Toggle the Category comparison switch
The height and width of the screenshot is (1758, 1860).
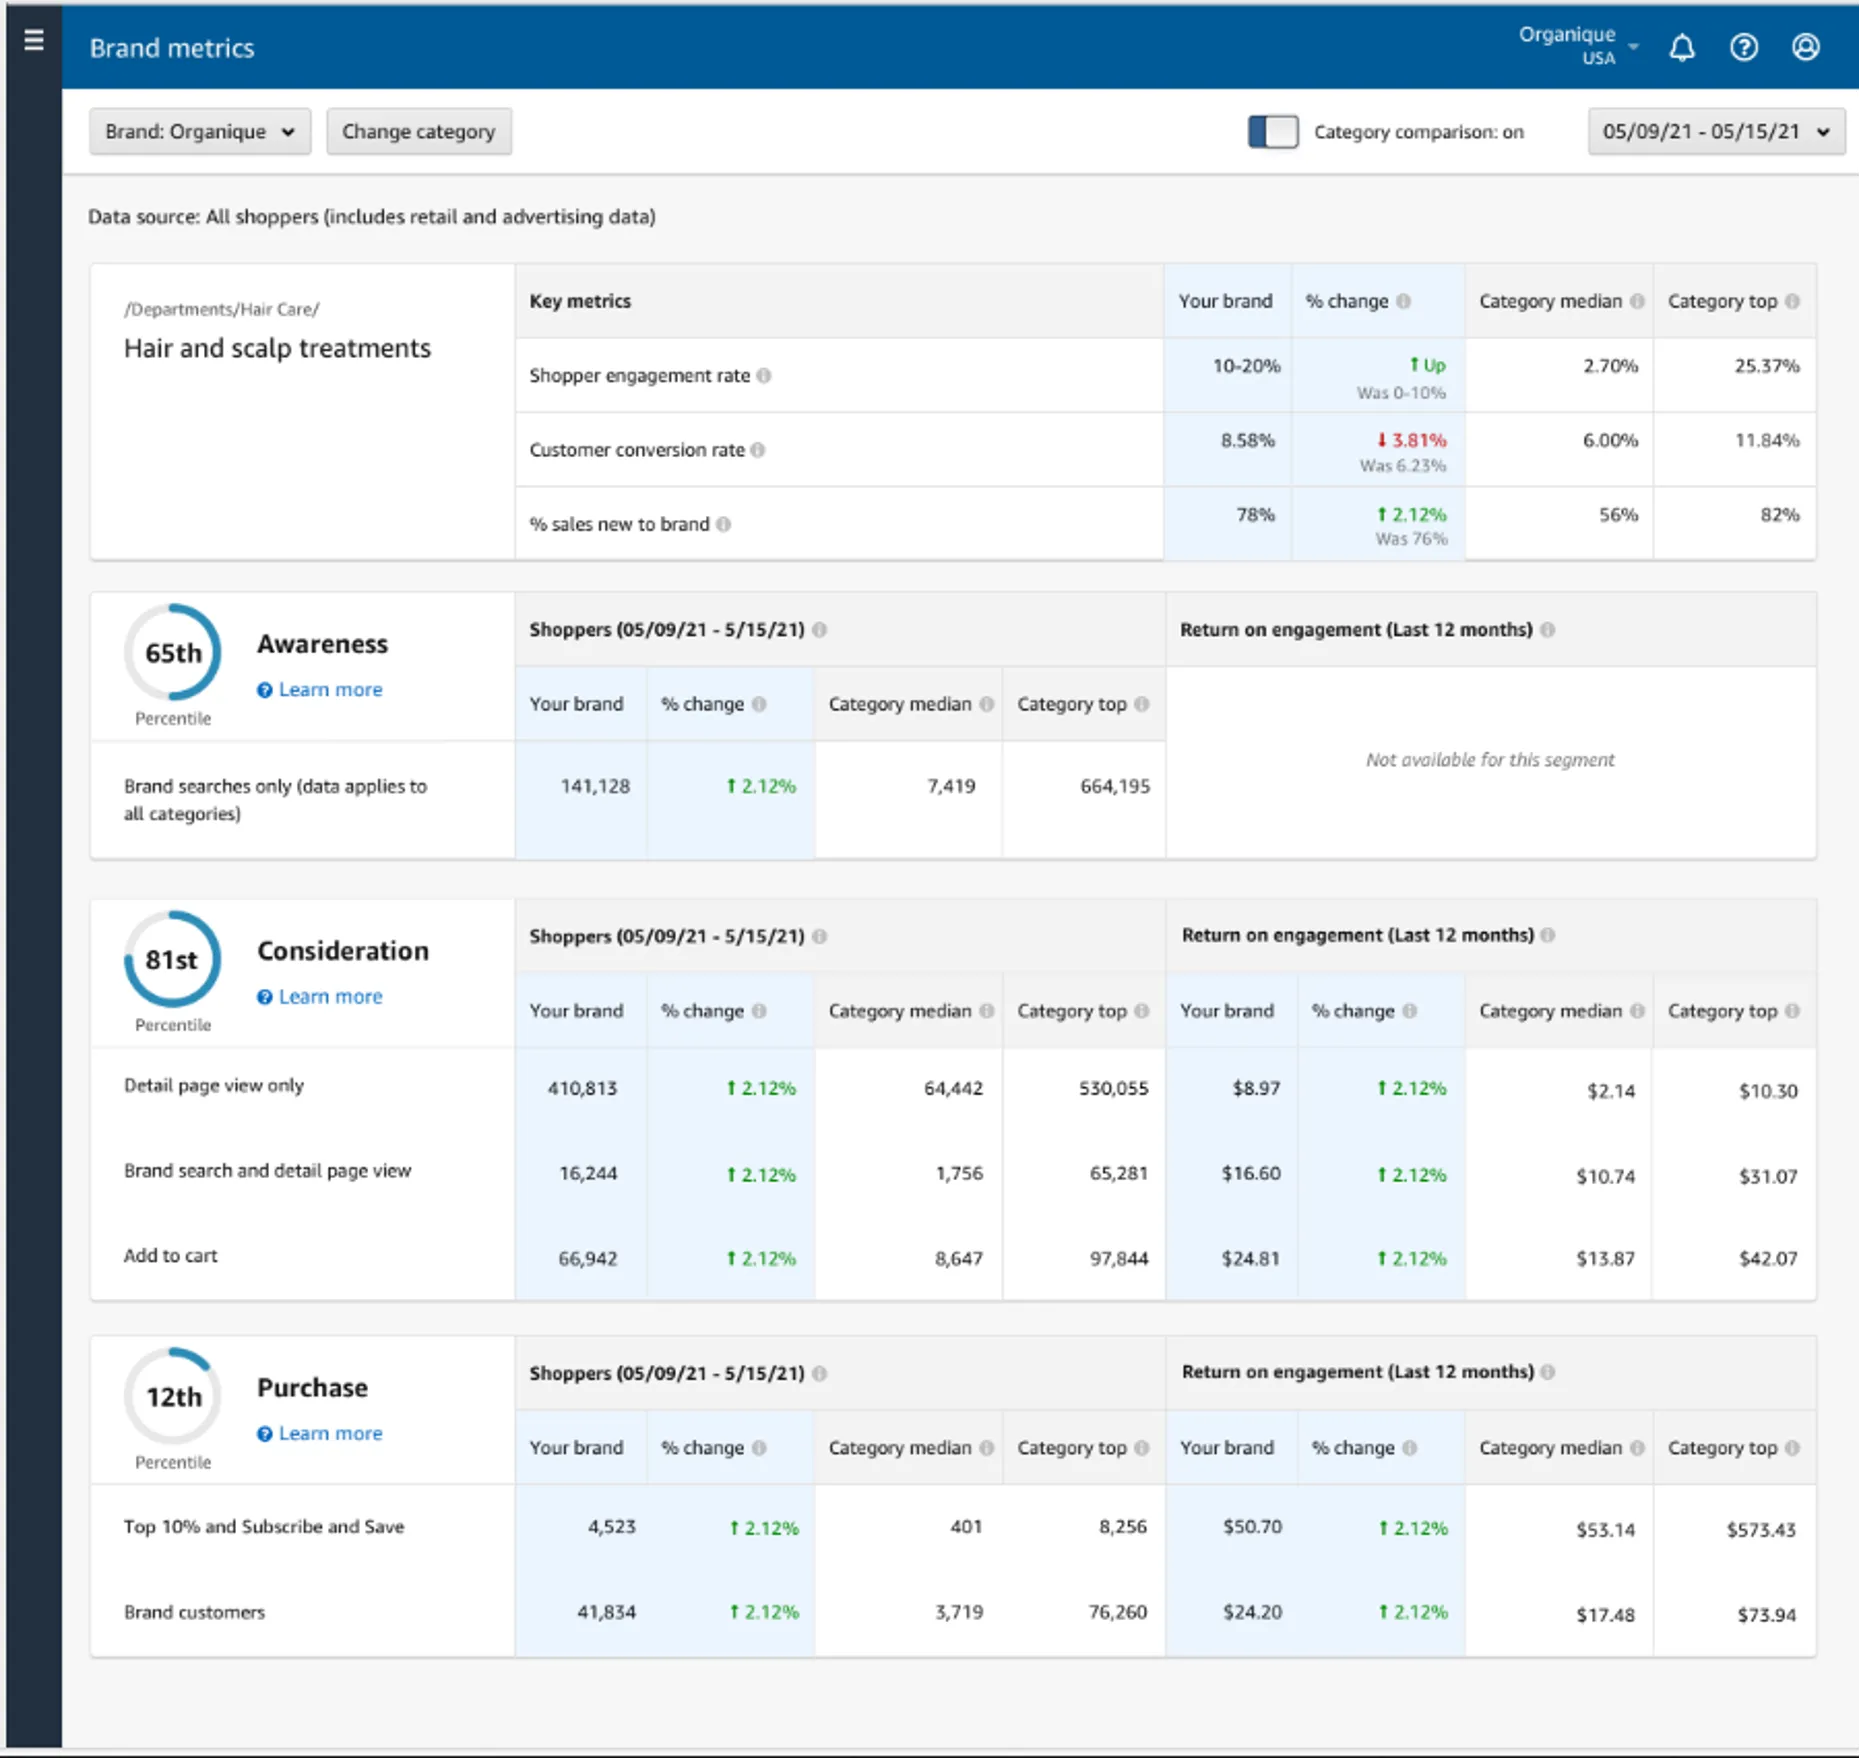tap(1273, 132)
